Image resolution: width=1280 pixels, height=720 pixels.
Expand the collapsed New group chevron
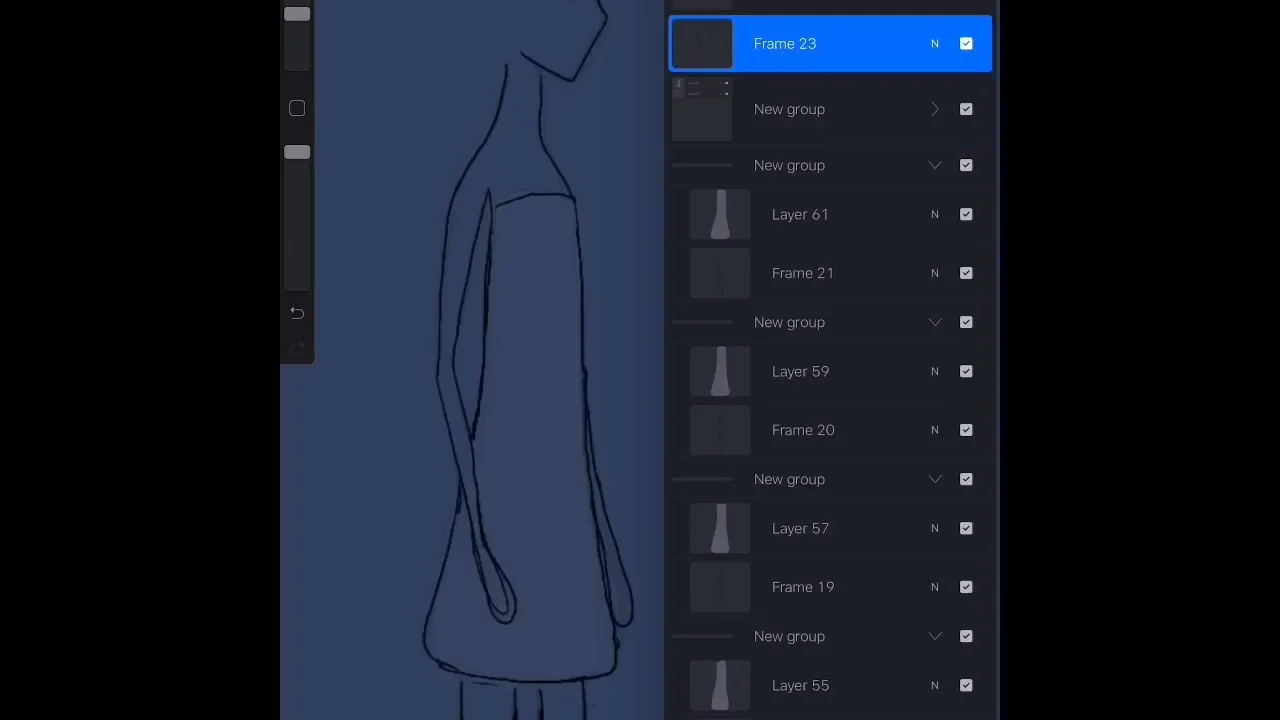[935, 109]
